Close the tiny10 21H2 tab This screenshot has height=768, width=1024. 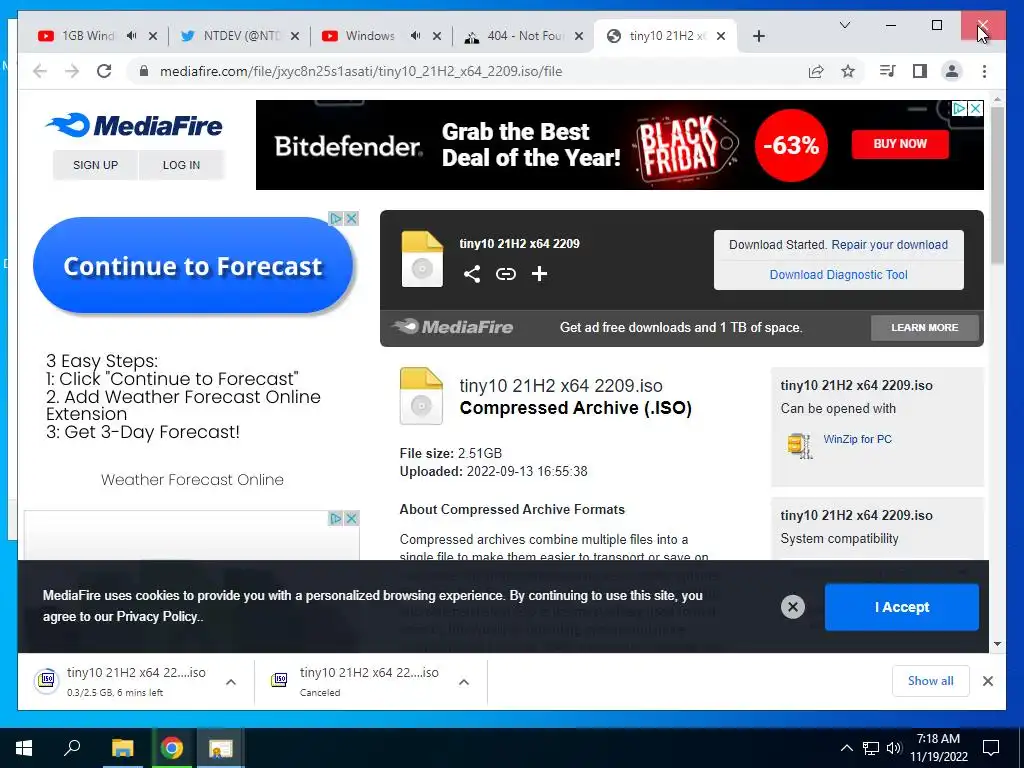[x=720, y=36]
